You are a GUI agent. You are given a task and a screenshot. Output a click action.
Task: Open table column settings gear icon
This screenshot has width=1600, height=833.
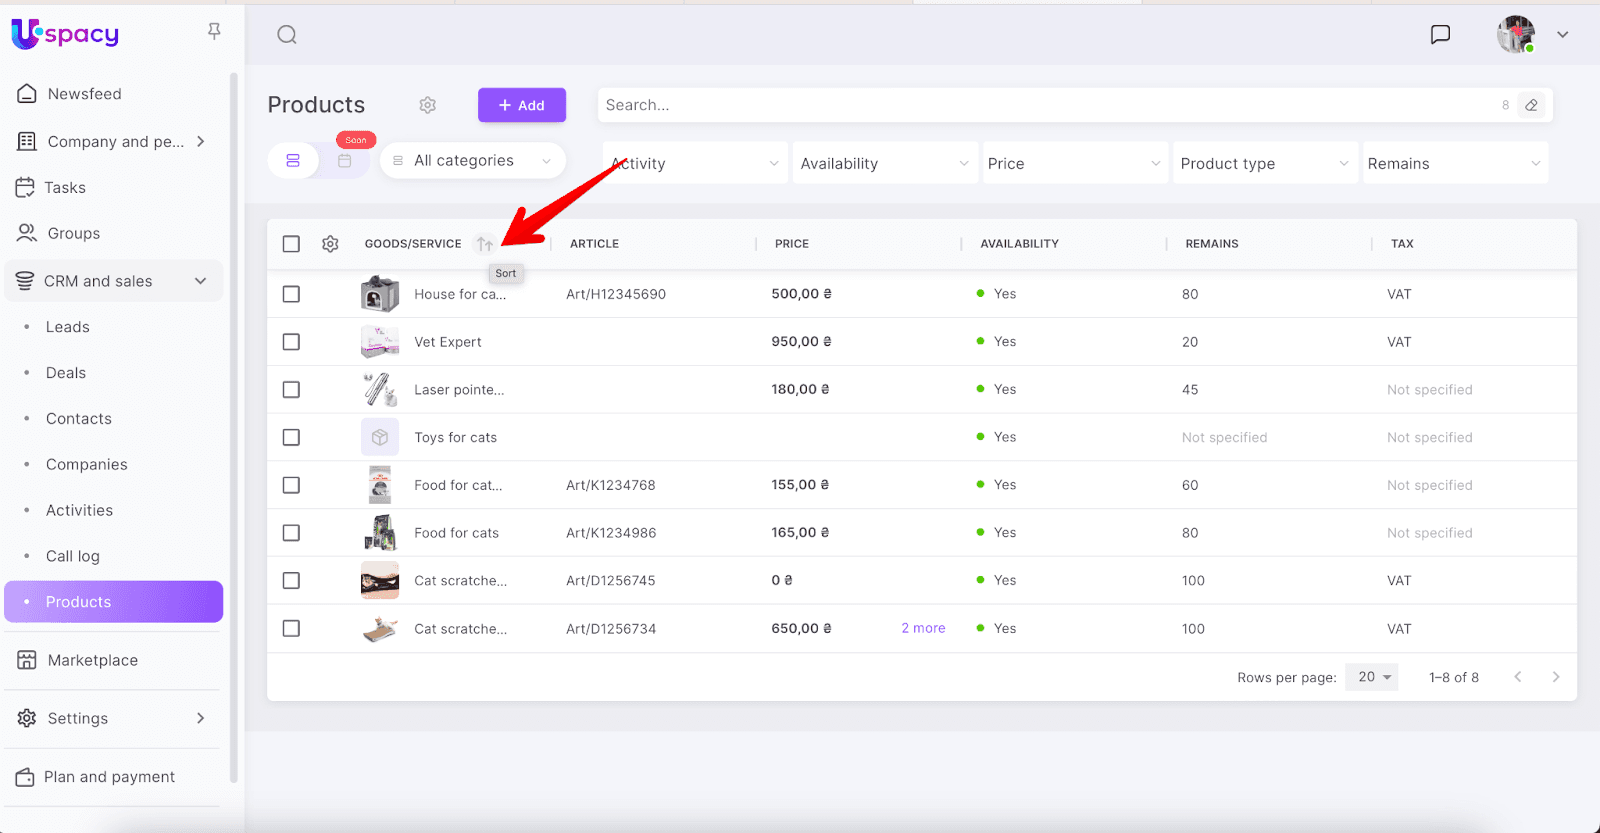[x=330, y=244]
